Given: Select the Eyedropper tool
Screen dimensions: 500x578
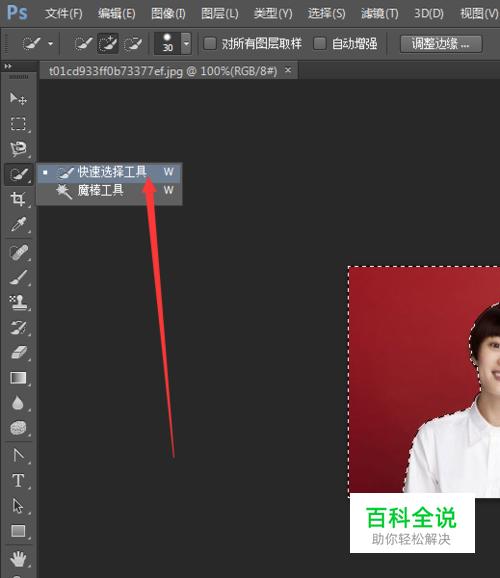Looking at the screenshot, I should click(x=18, y=224).
